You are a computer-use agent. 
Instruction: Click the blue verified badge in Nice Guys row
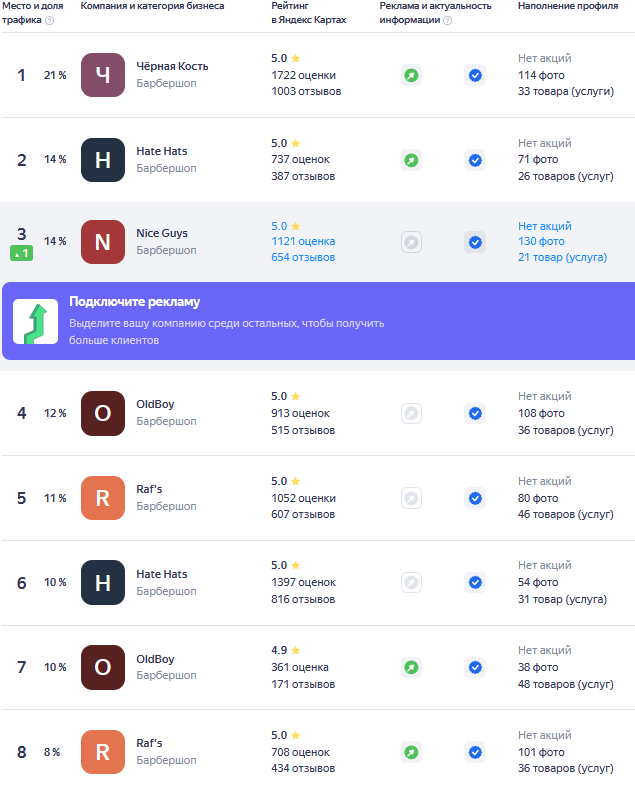pyautogui.click(x=475, y=242)
